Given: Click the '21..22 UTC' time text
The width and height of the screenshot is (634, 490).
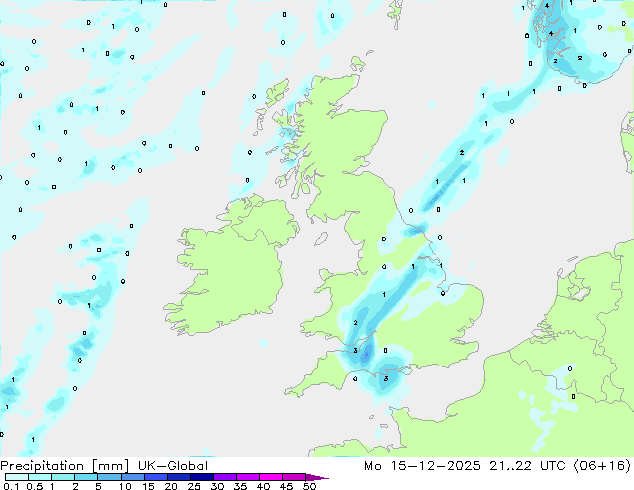Looking at the screenshot, I should click(x=528, y=466).
